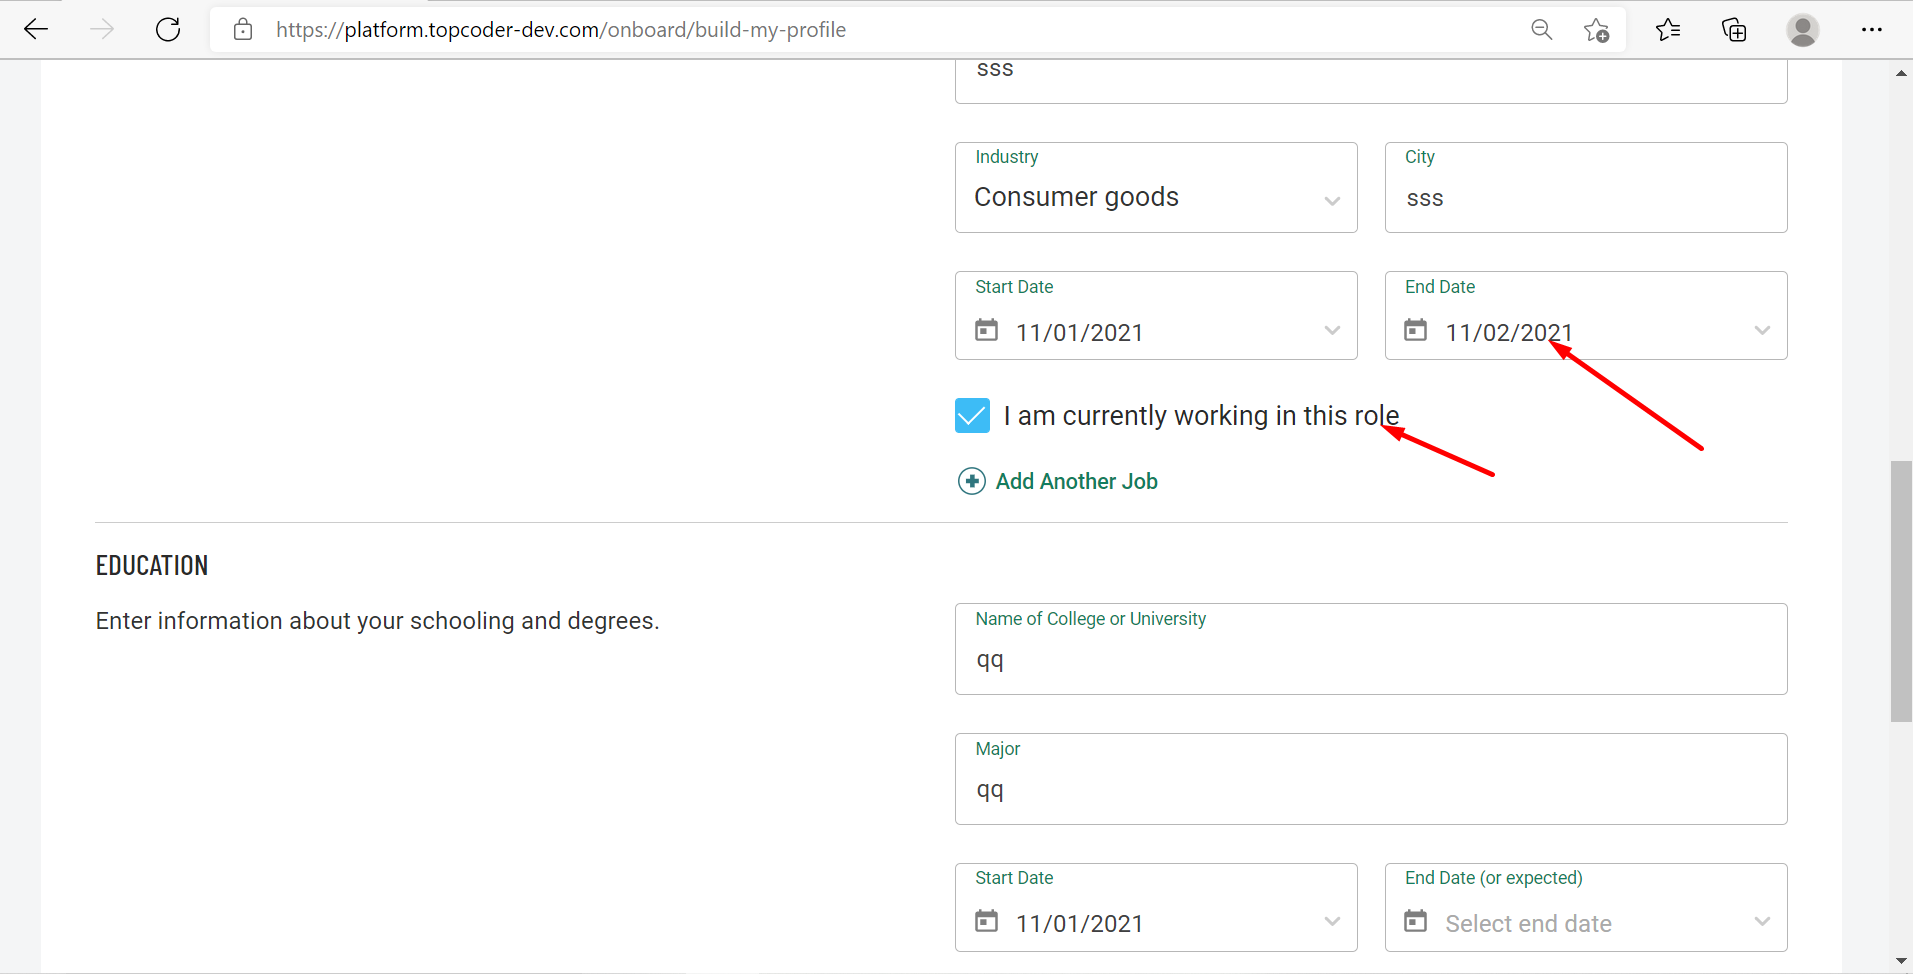
Task: Open the Start Date calendar picker
Action: click(x=987, y=330)
